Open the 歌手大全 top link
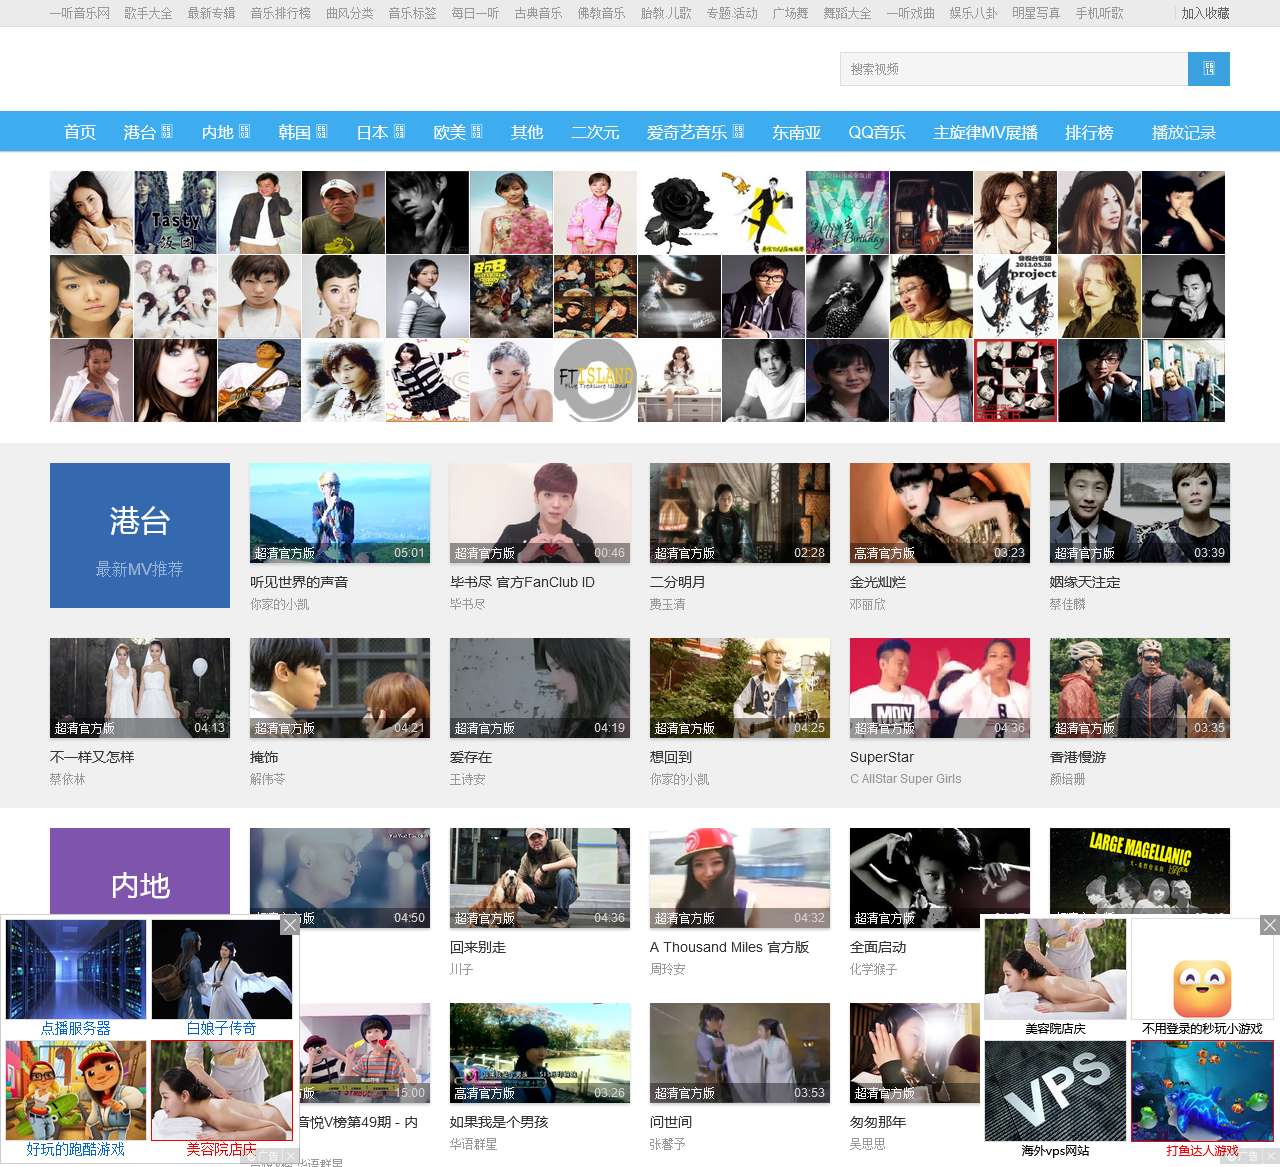Viewport: 1280px width, 1167px height. click(148, 13)
